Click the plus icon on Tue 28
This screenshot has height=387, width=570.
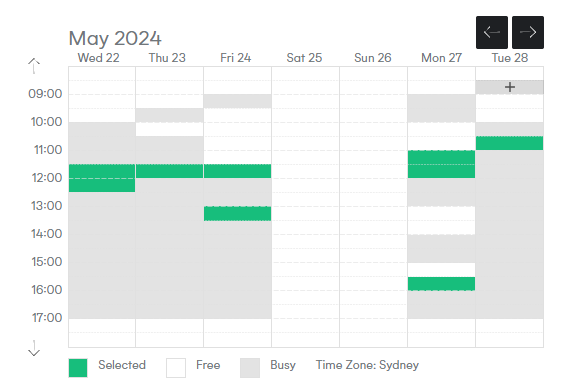click(510, 87)
